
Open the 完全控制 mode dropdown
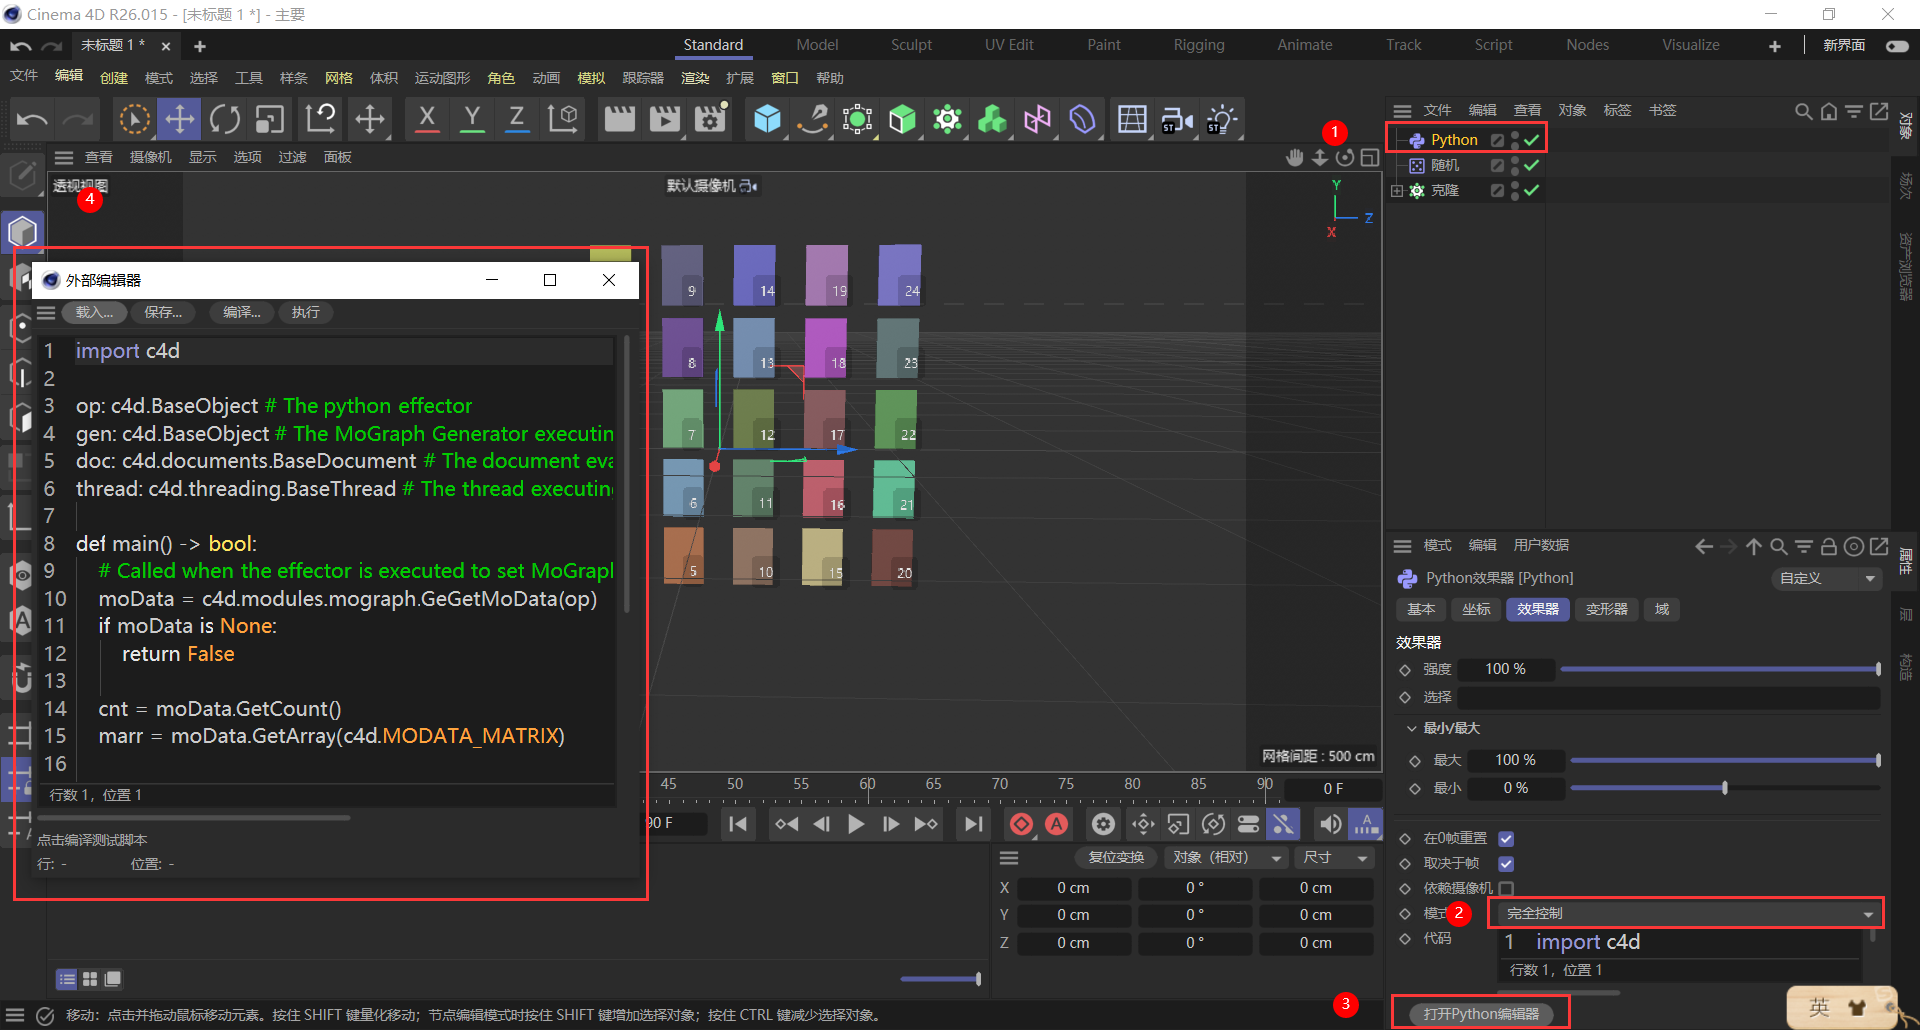coord(1687,913)
